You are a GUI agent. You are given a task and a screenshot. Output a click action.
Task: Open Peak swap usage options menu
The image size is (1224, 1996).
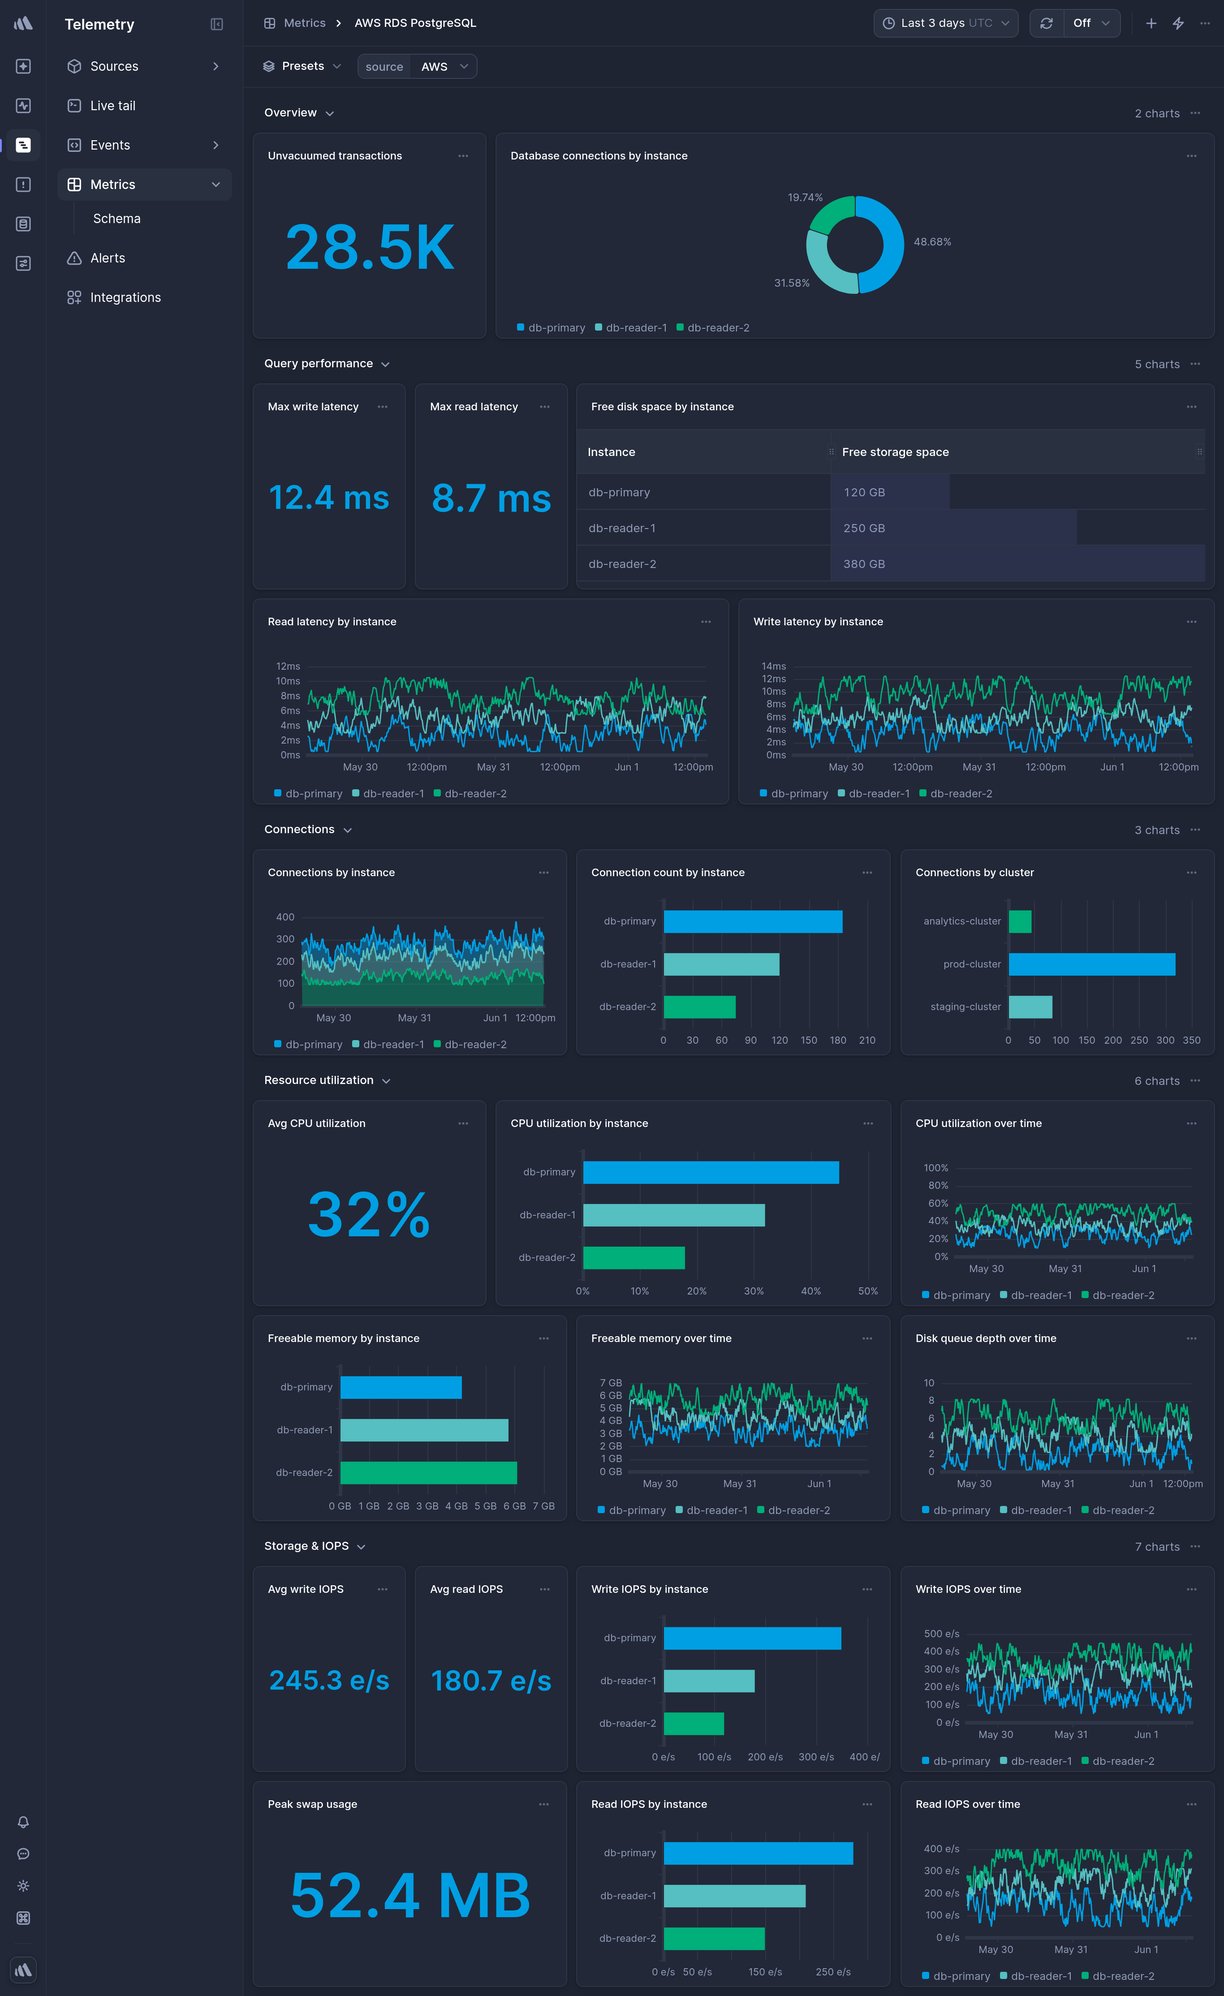pos(544,1805)
